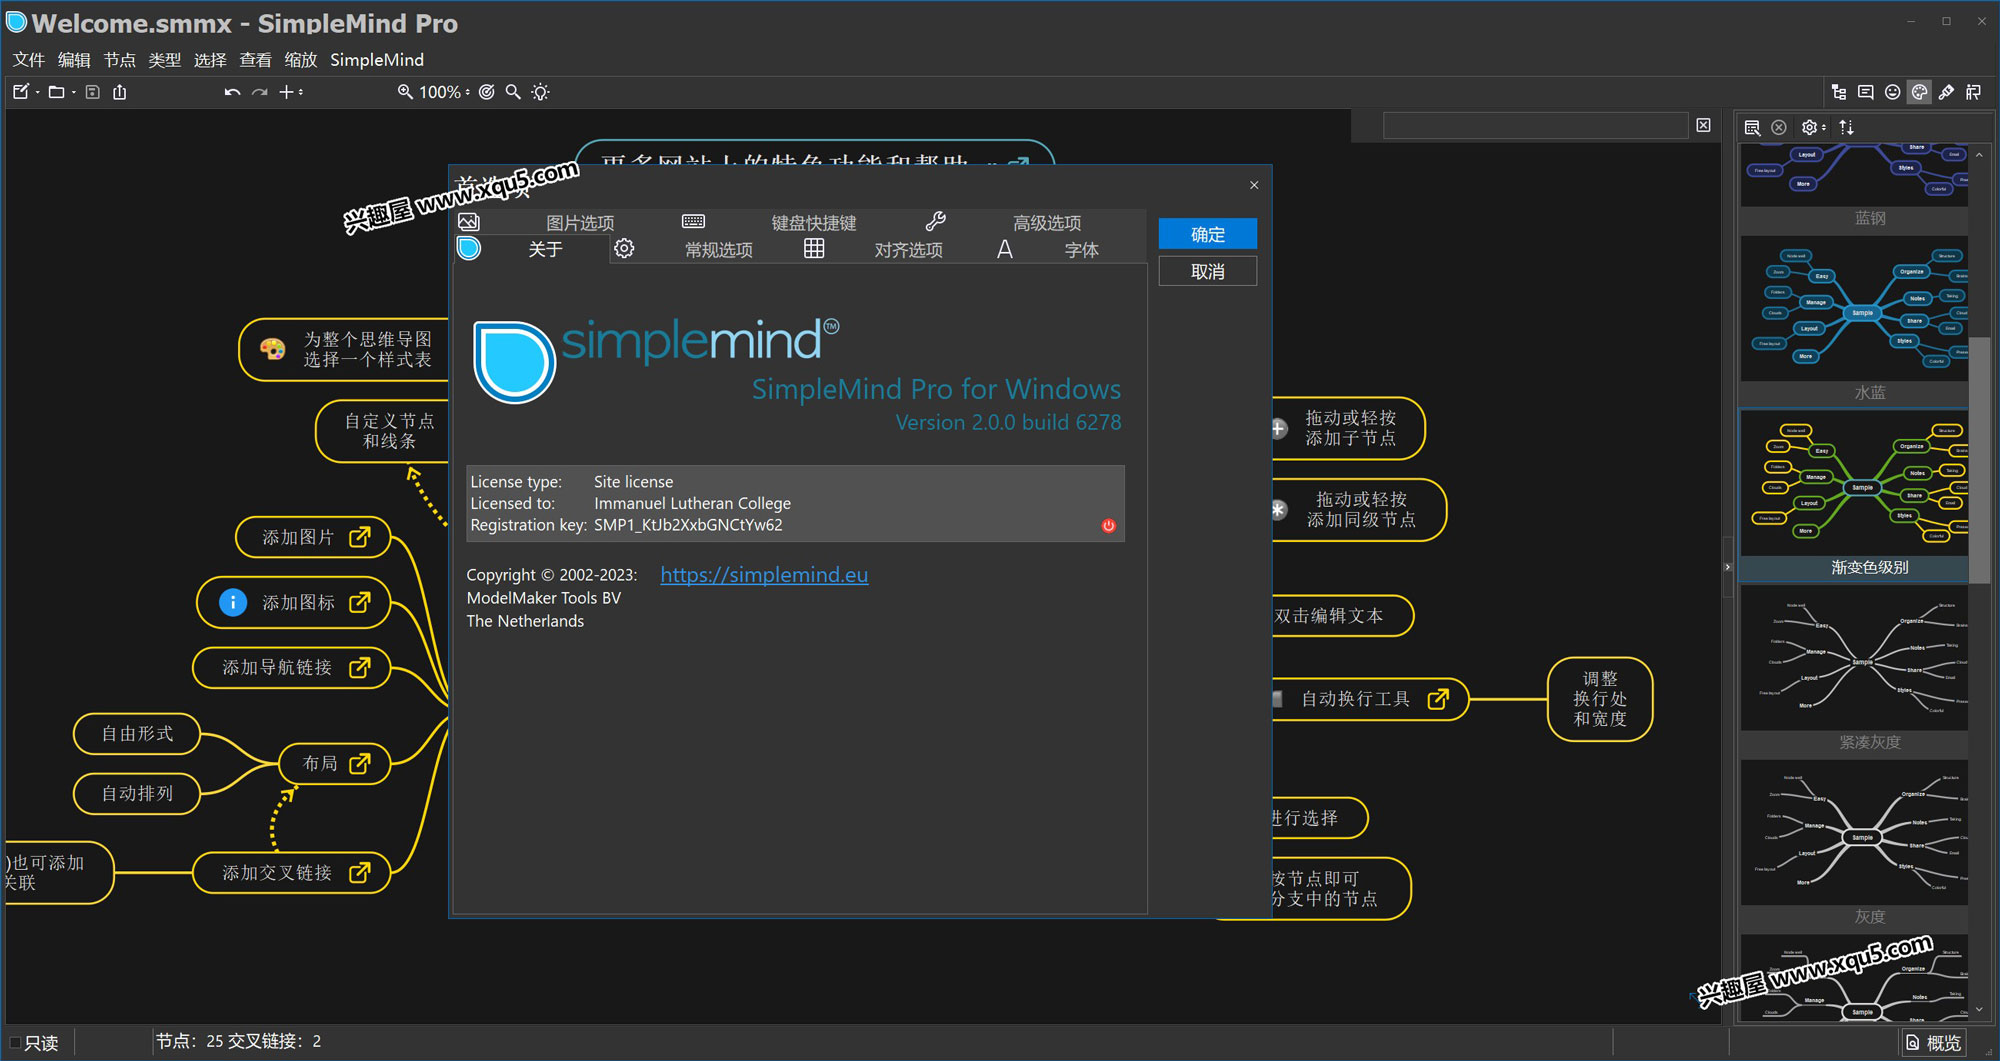Open the smiley icons panel
Viewport: 2000px width, 1061px height.
pyautogui.click(x=1893, y=92)
